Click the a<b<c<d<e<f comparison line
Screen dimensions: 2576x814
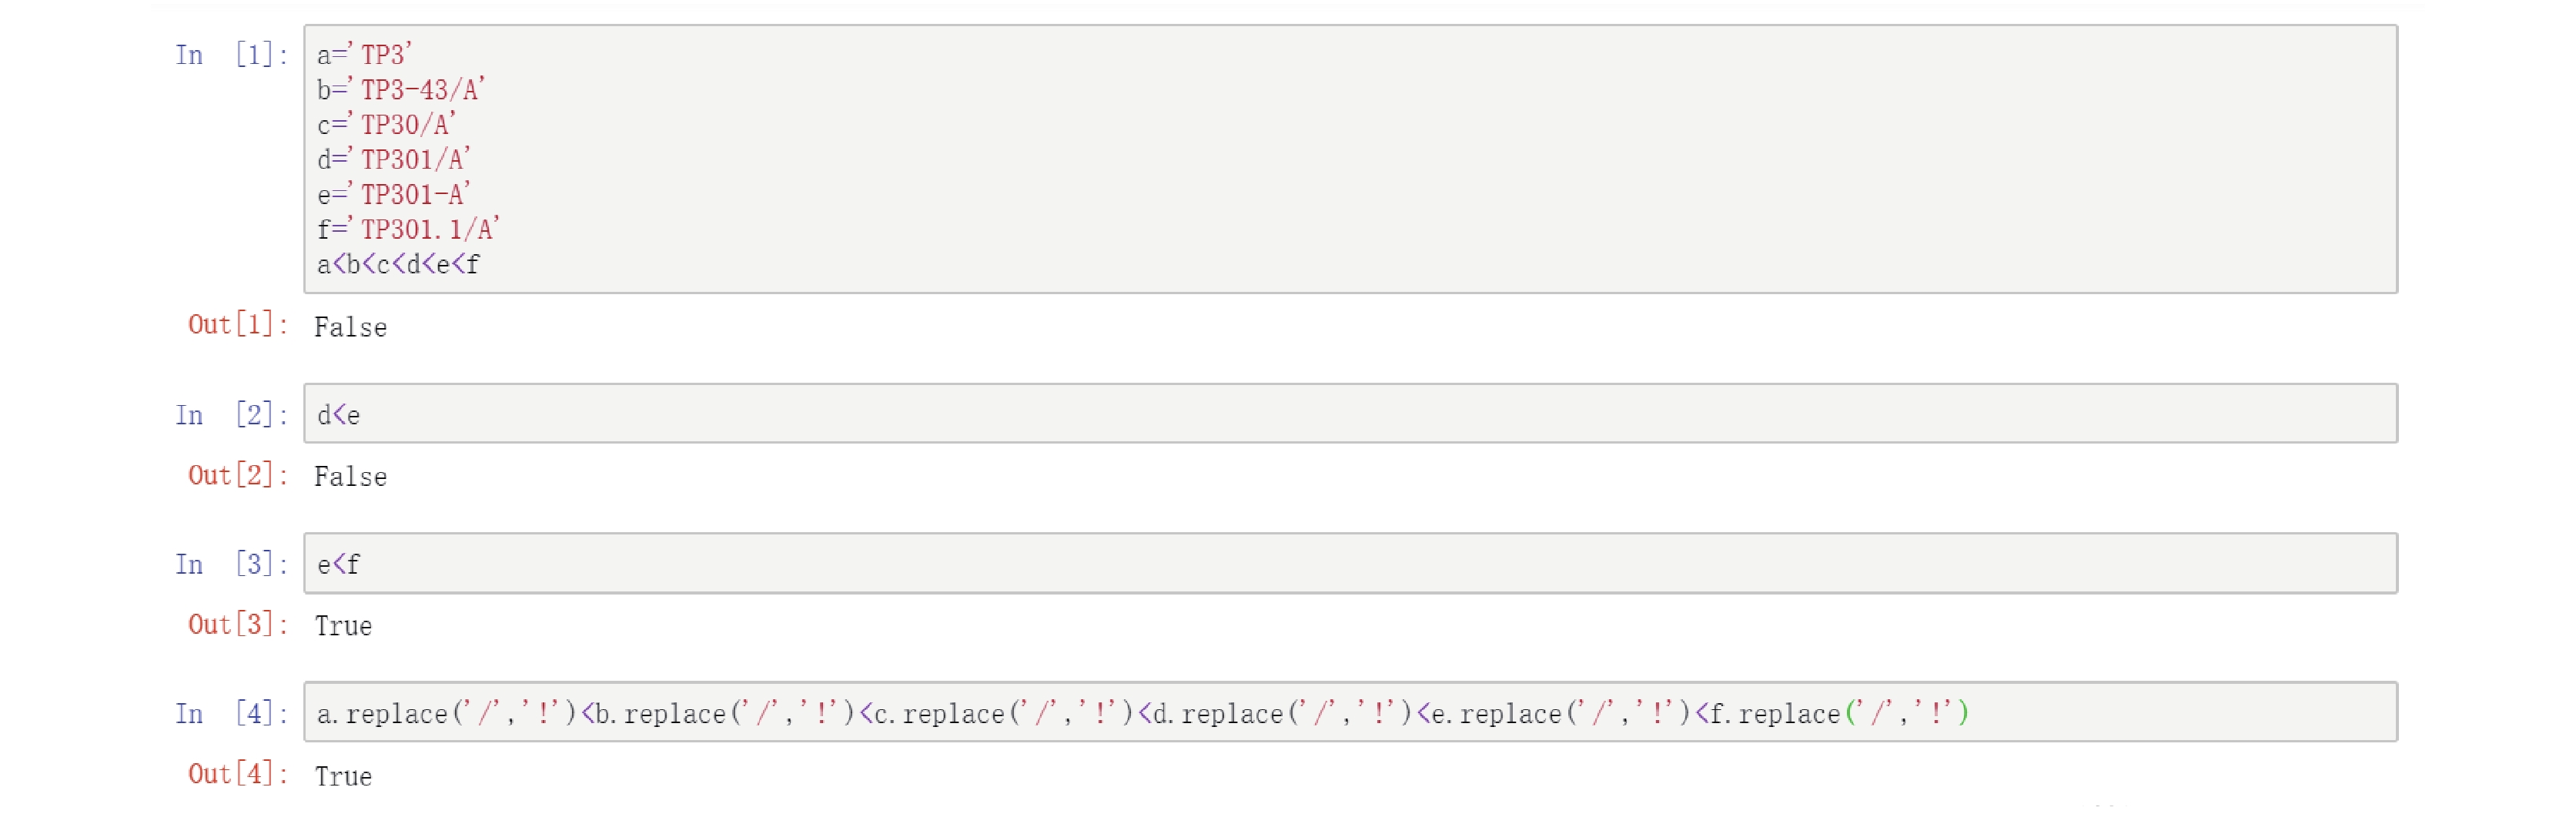[x=399, y=265]
